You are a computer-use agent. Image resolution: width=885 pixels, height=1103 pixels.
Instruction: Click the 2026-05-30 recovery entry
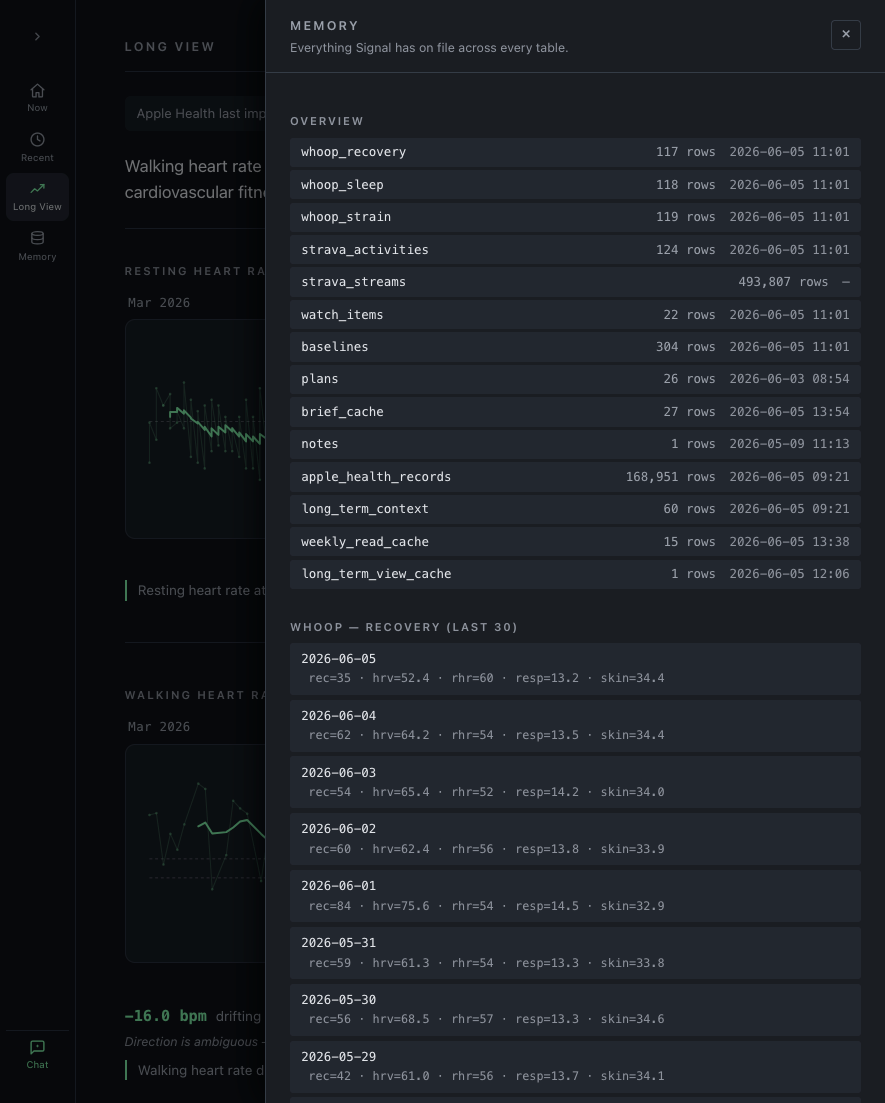pyautogui.click(x=575, y=1010)
